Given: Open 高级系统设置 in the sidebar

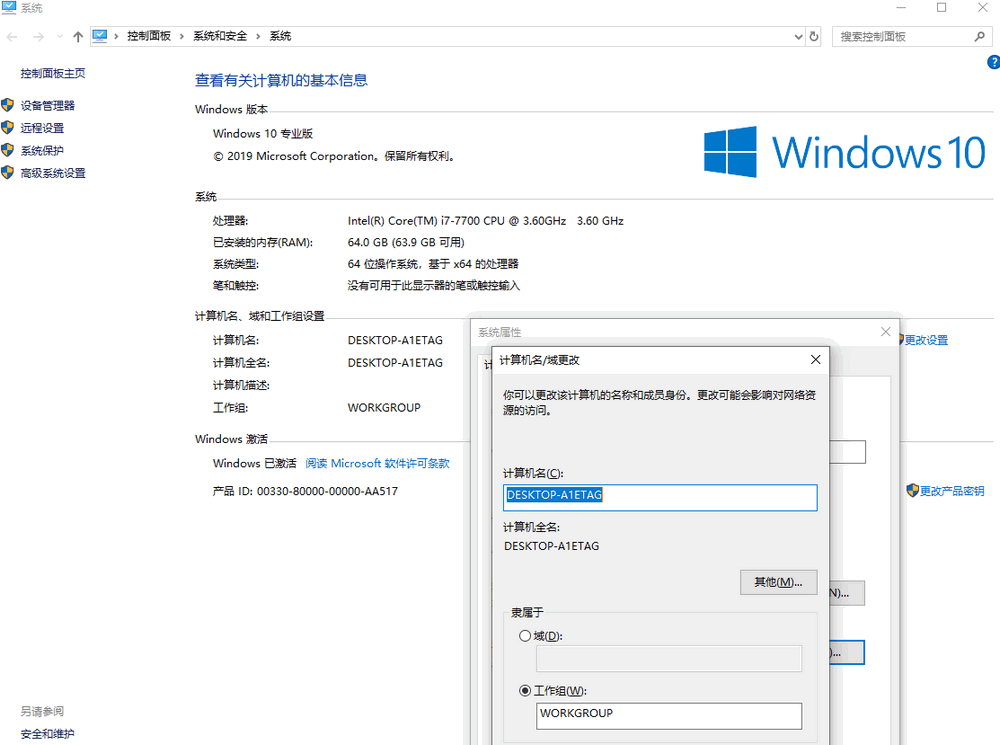Looking at the screenshot, I should pyautogui.click(x=53, y=173).
